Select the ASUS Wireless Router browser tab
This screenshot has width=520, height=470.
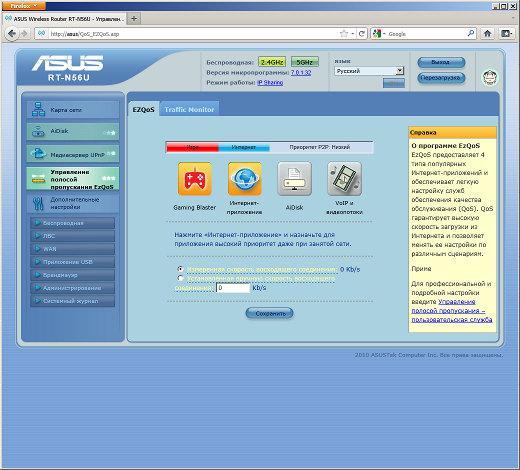[x=65, y=19]
